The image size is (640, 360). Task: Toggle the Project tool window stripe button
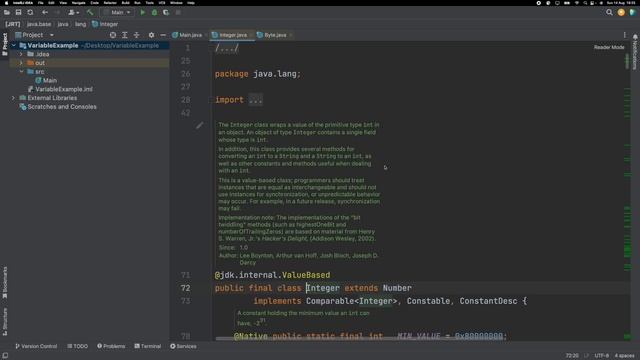5,44
